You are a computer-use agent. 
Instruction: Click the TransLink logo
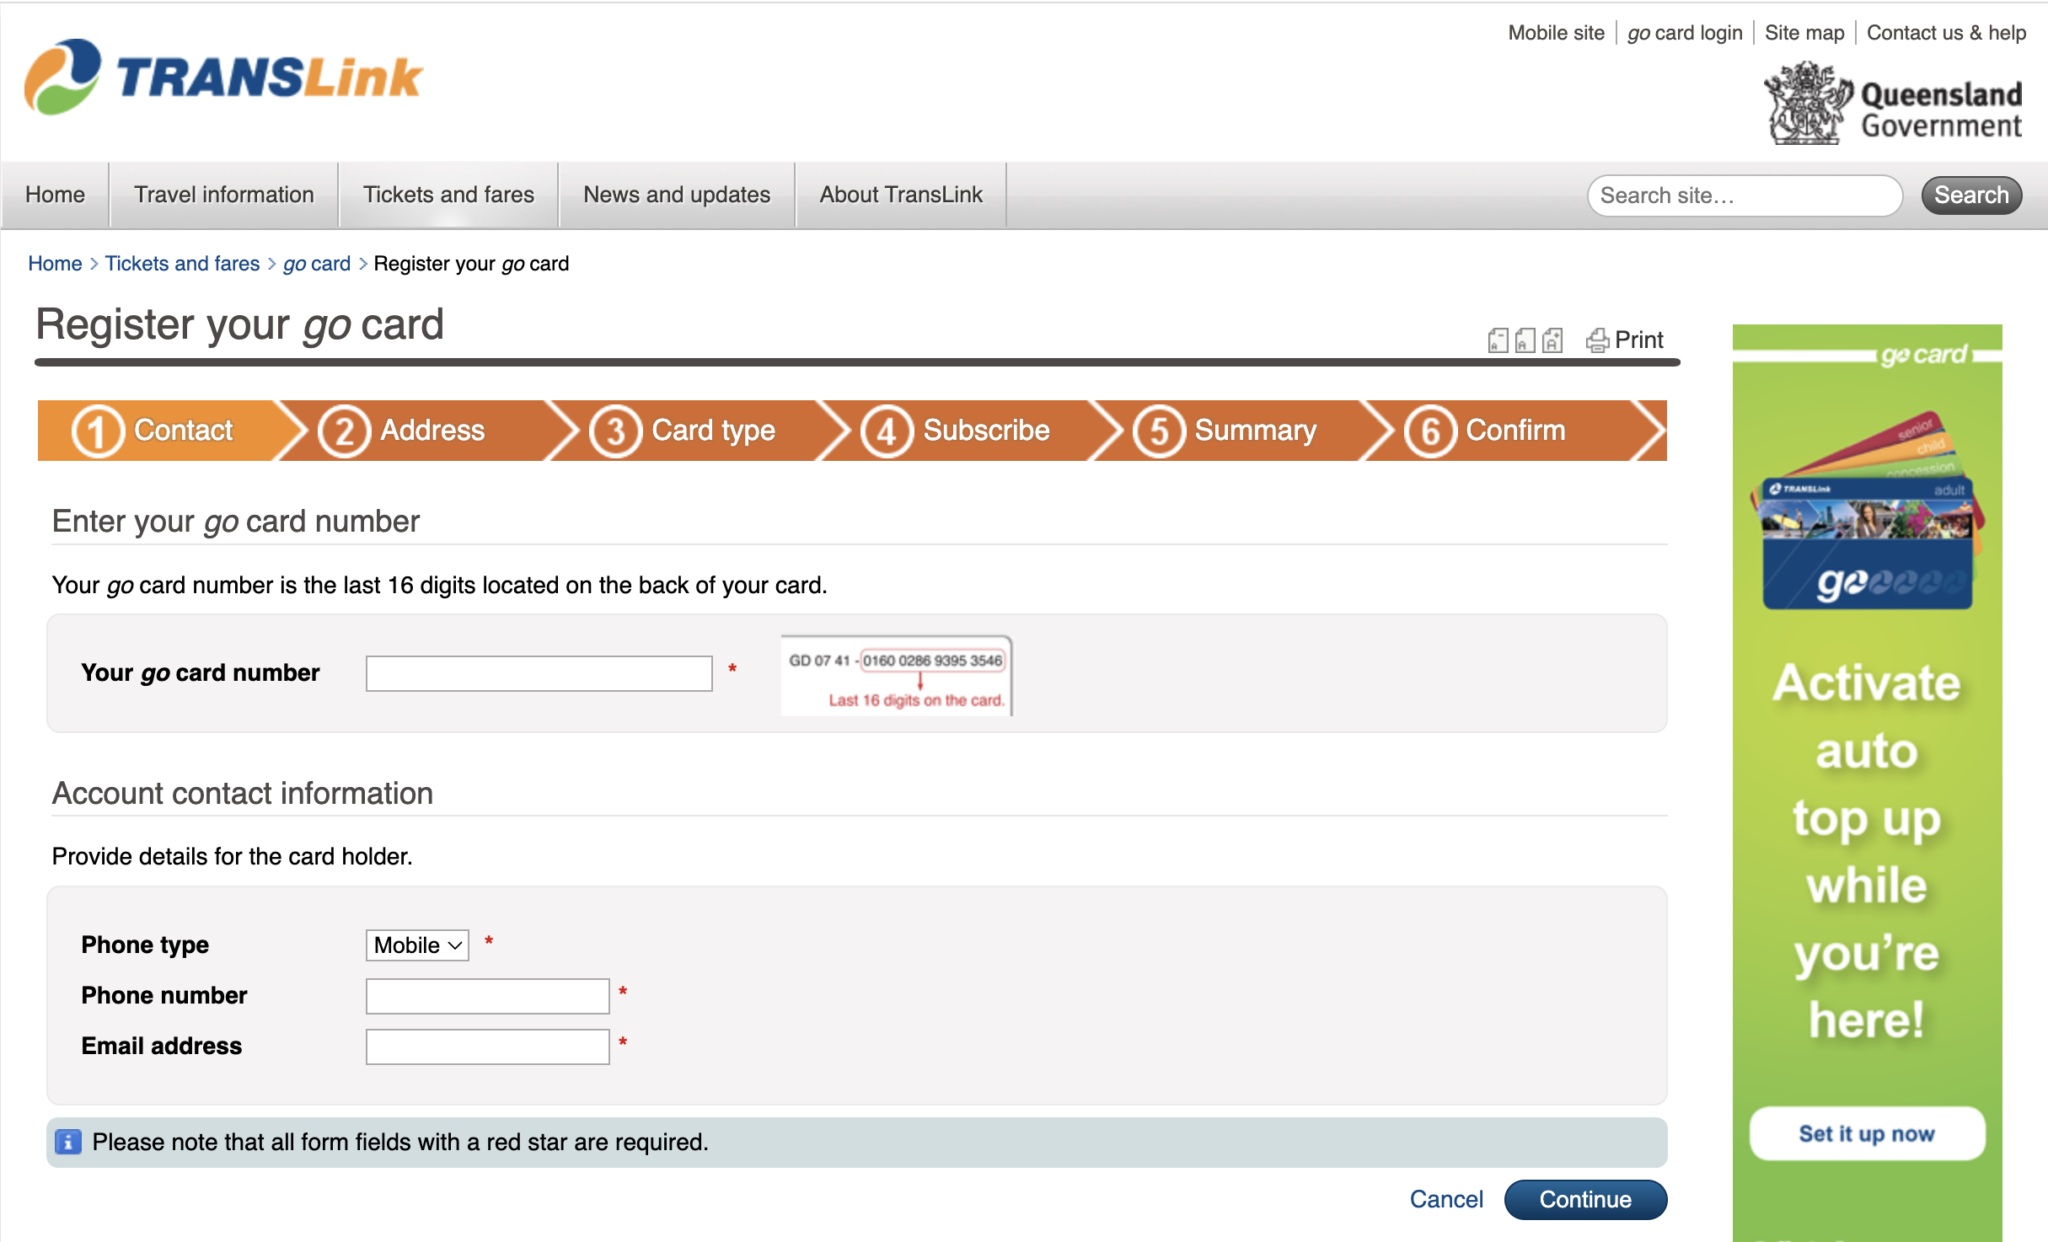(223, 77)
